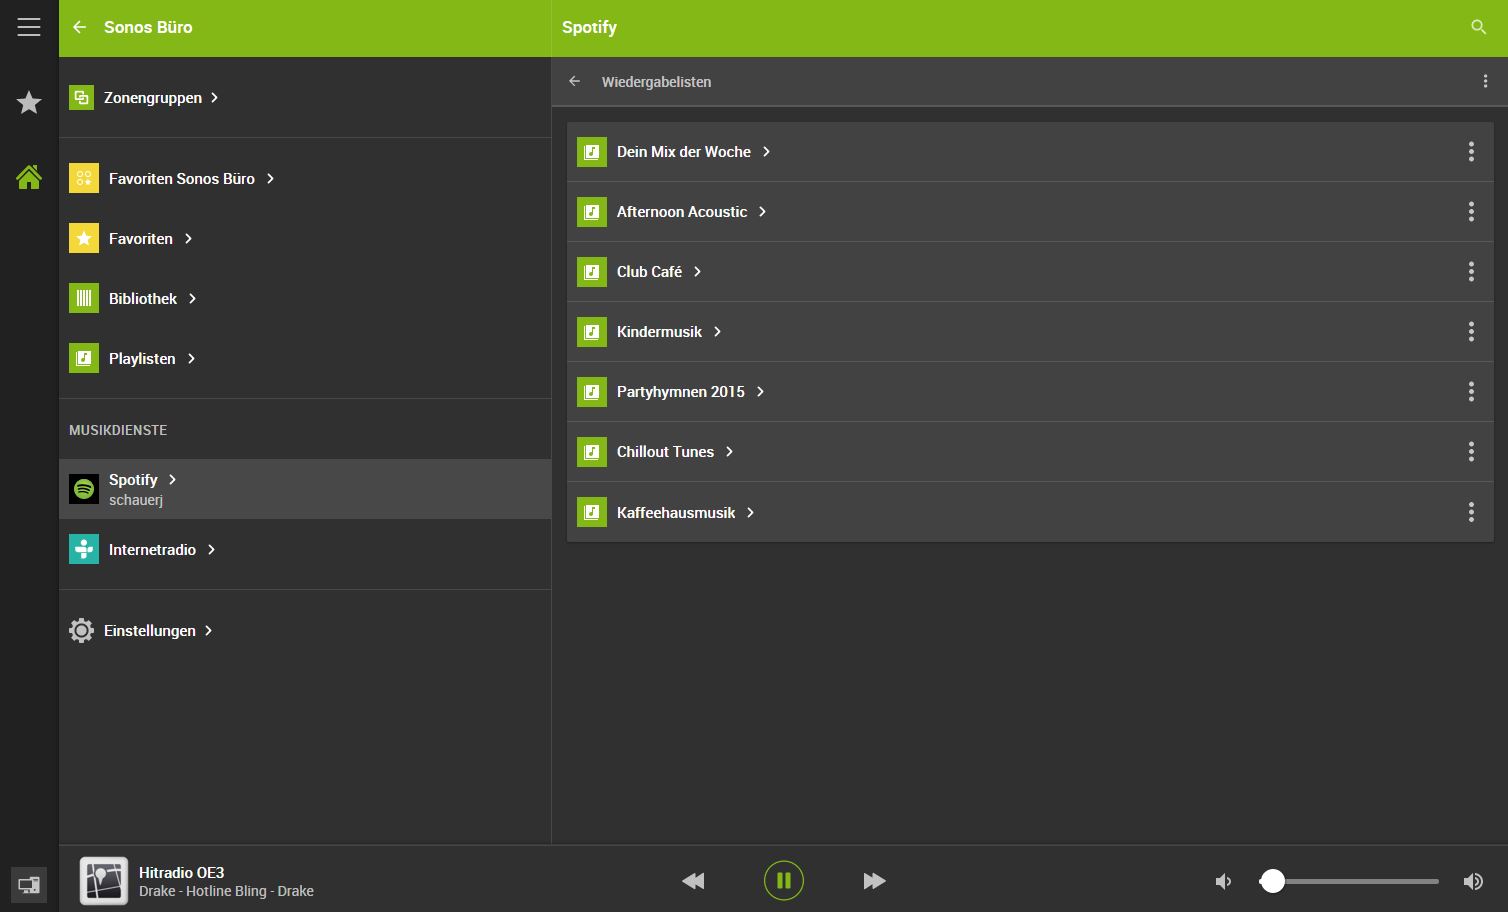Raise volume with loud speaker icon
The height and width of the screenshot is (912, 1508).
tap(1473, 881)
